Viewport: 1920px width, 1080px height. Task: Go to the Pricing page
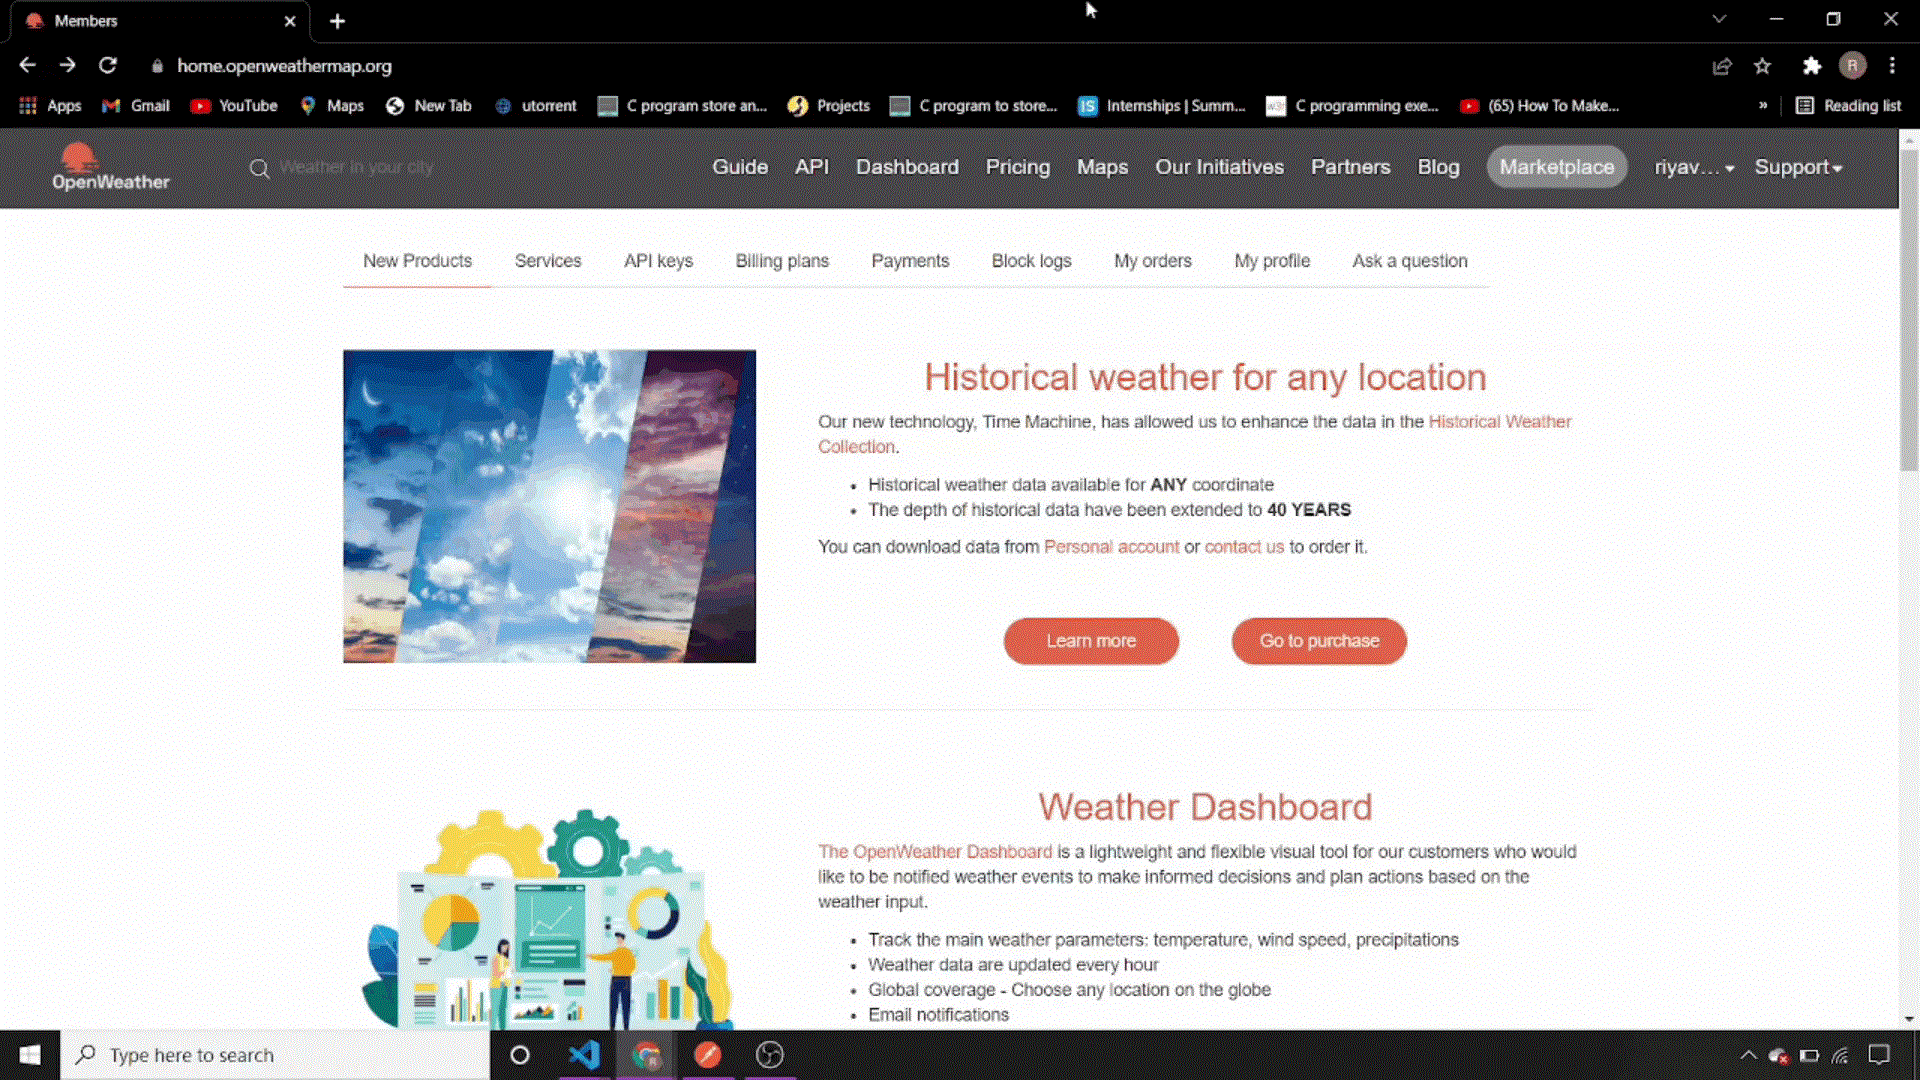pyautogui.click(x=1018, y=168)
